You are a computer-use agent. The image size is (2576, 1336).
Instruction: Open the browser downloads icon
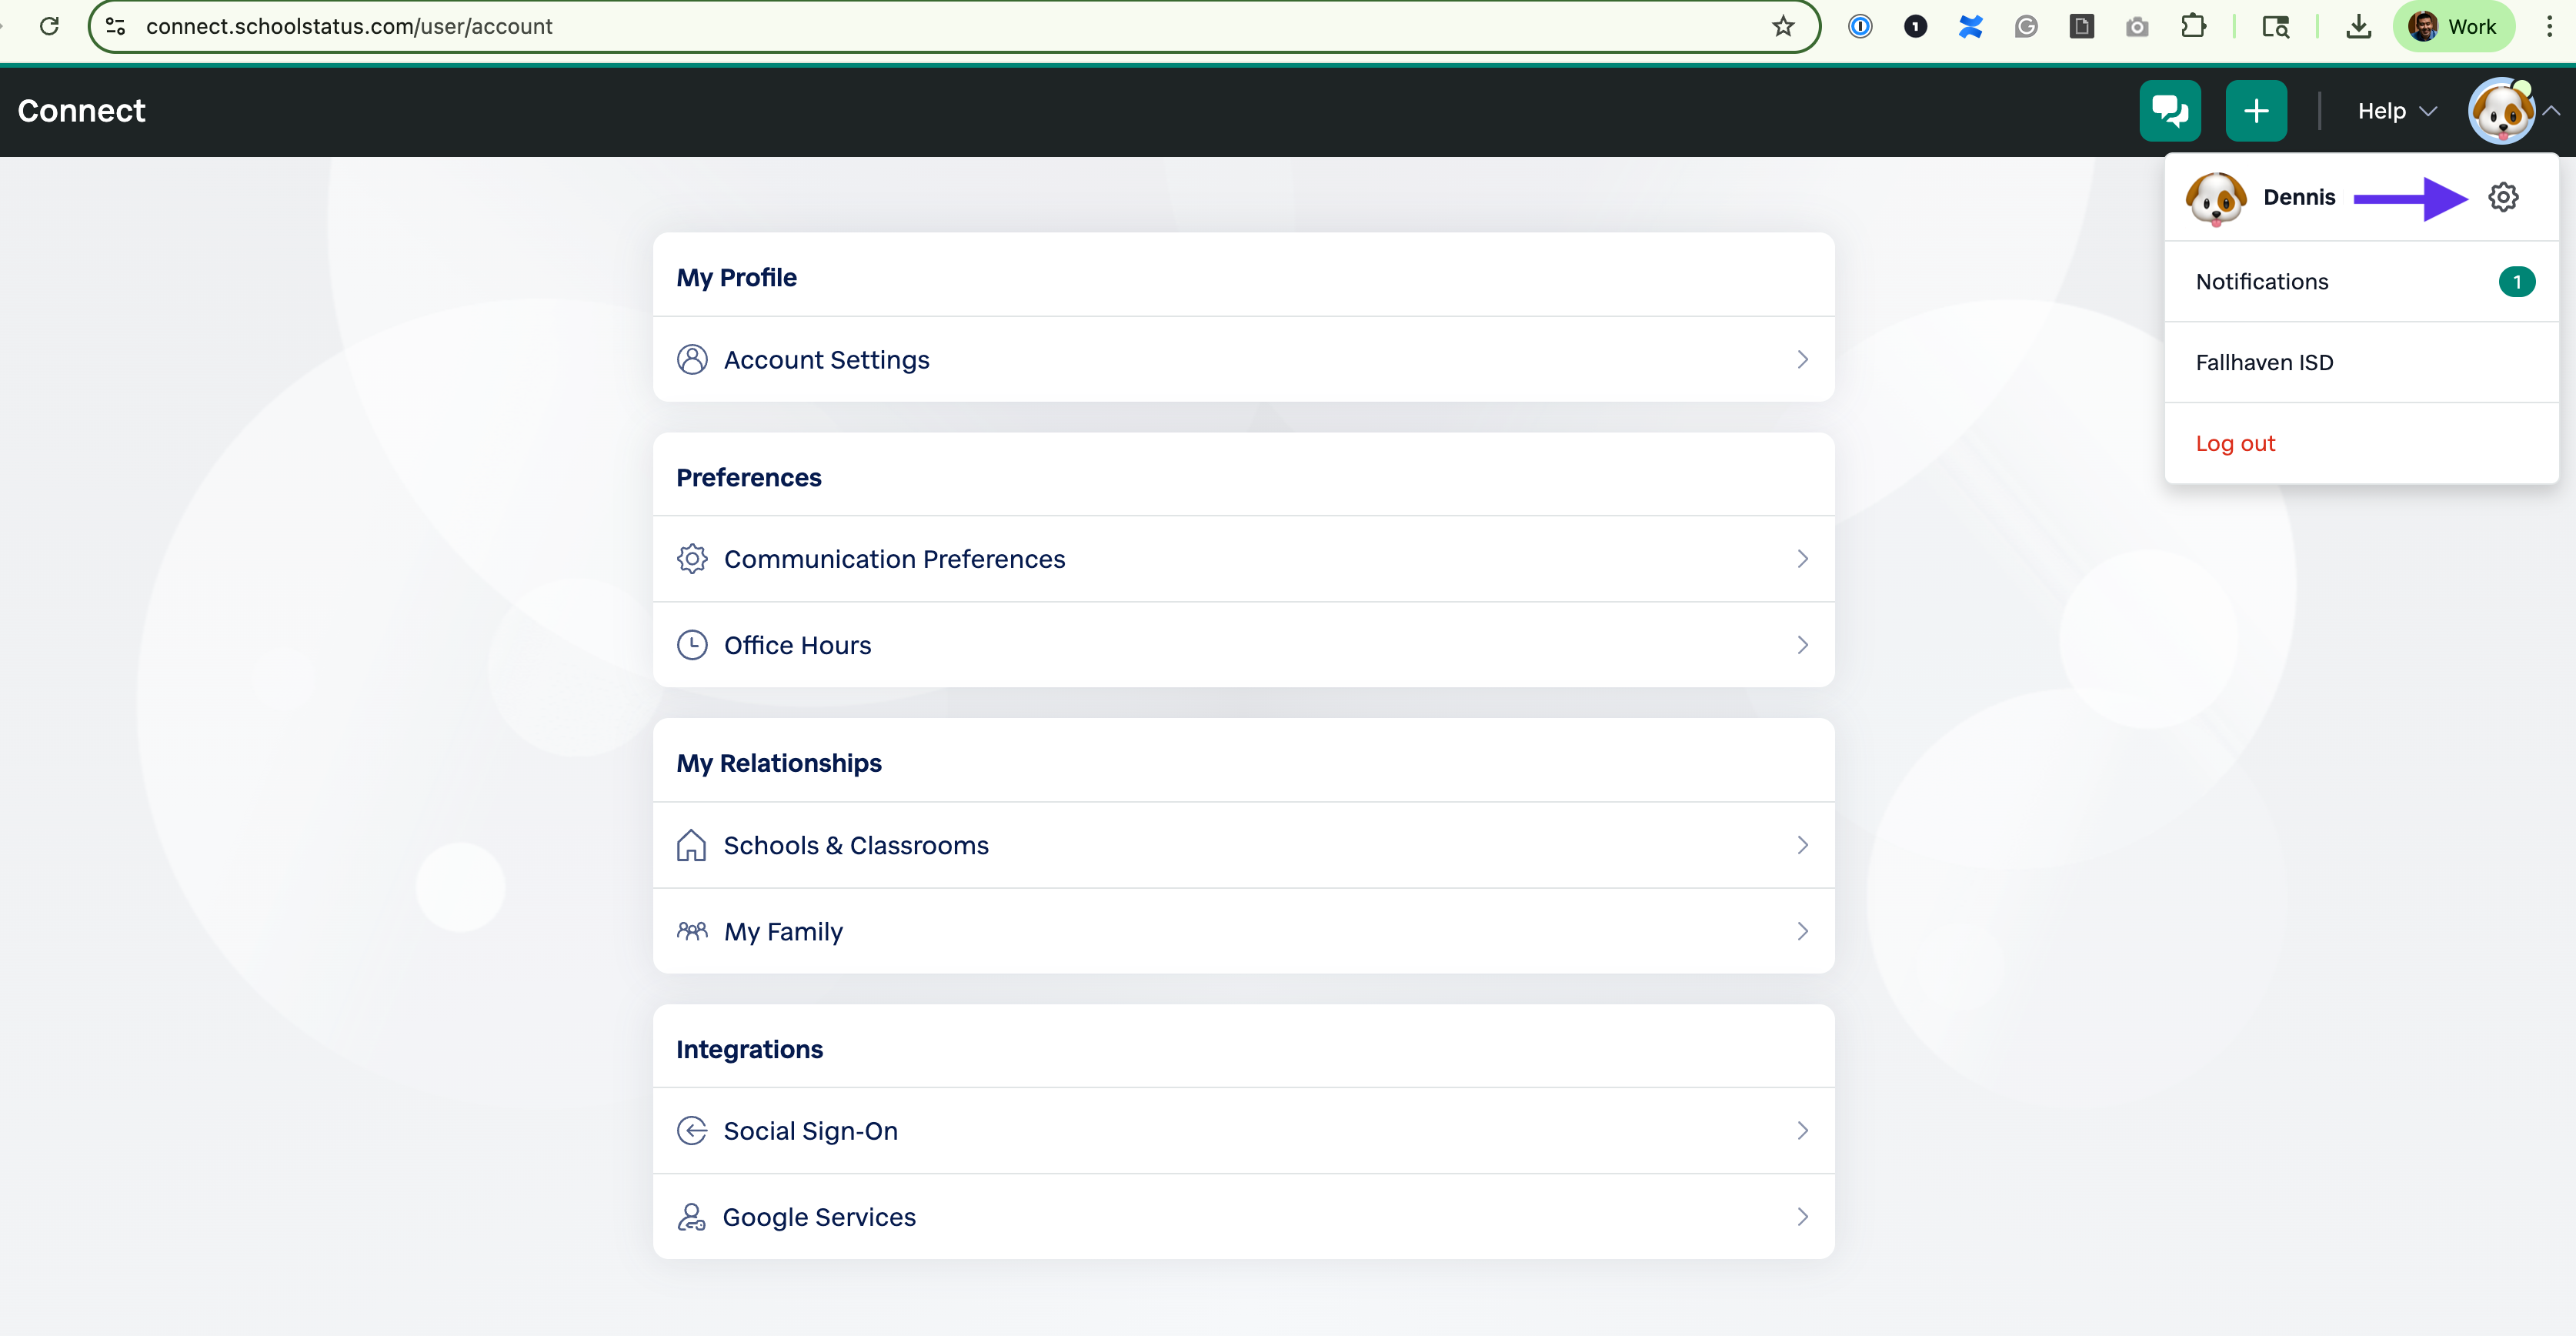(2358, 26)
